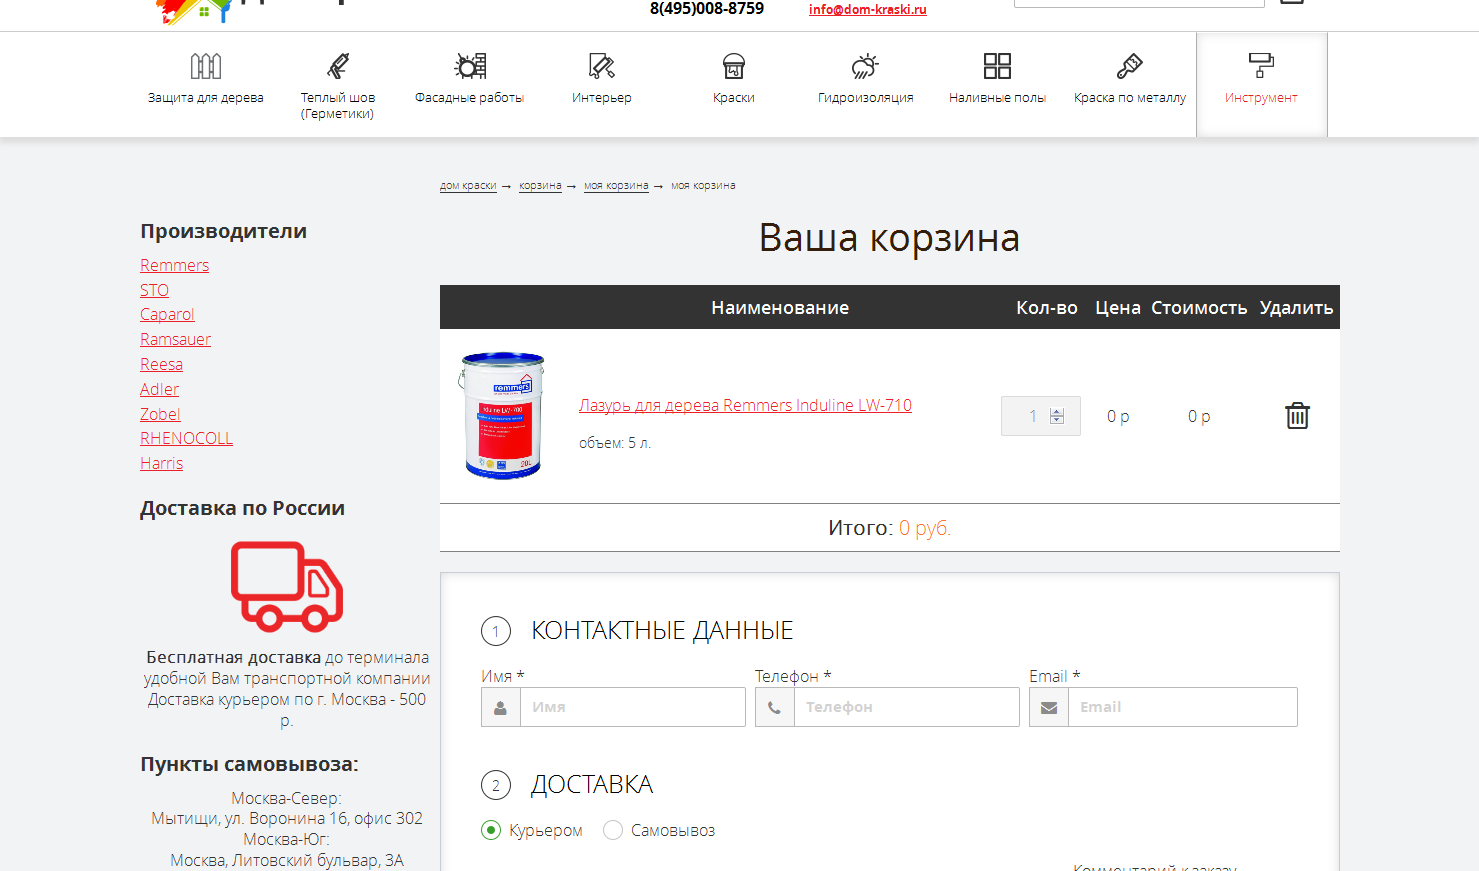Open the paint bucket Краски icon
1479x871 pixels.
pos(734,66)
